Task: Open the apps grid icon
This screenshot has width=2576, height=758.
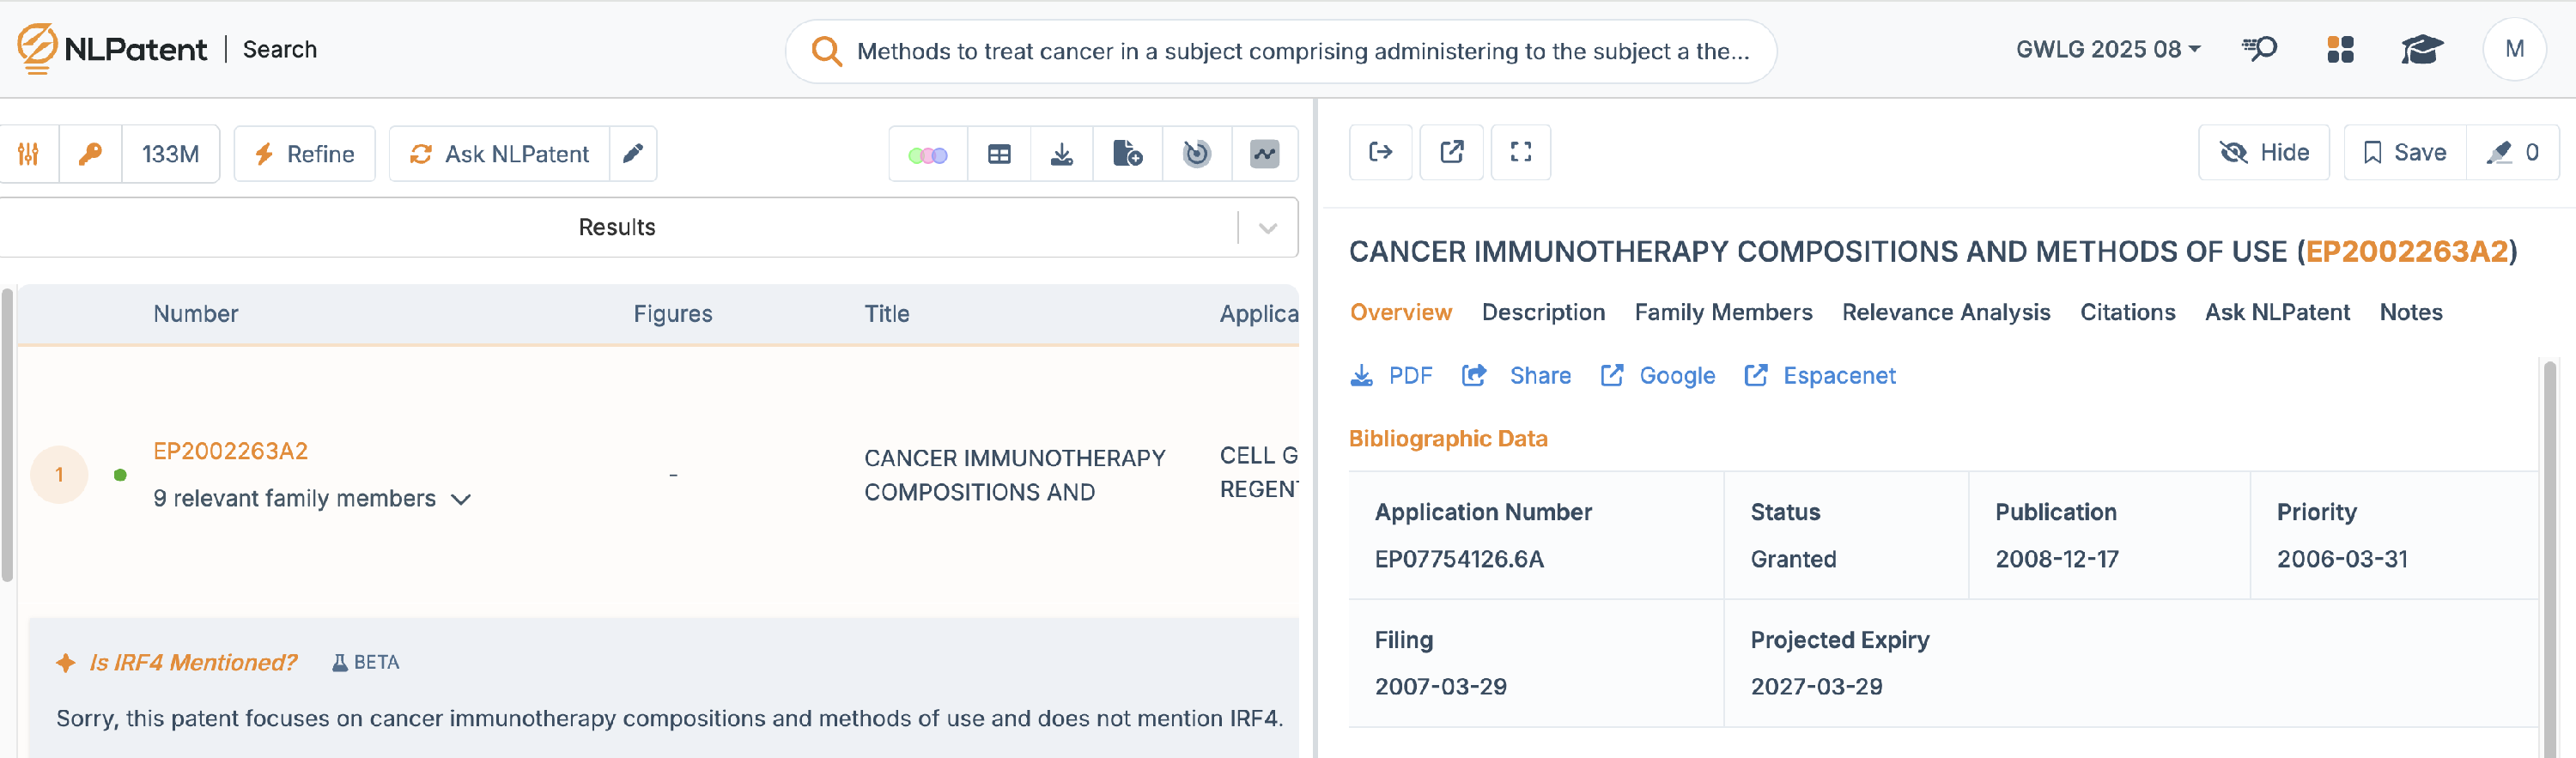Action: [x=2340, y=49]
